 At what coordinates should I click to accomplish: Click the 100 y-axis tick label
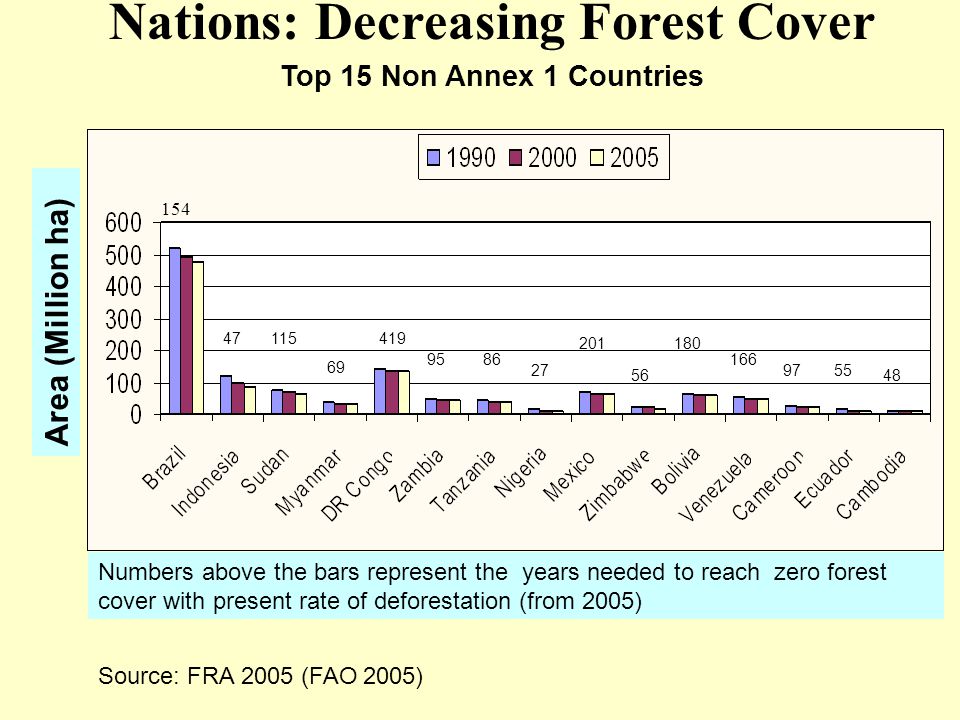pyautogui.click(x=123, y=384)
